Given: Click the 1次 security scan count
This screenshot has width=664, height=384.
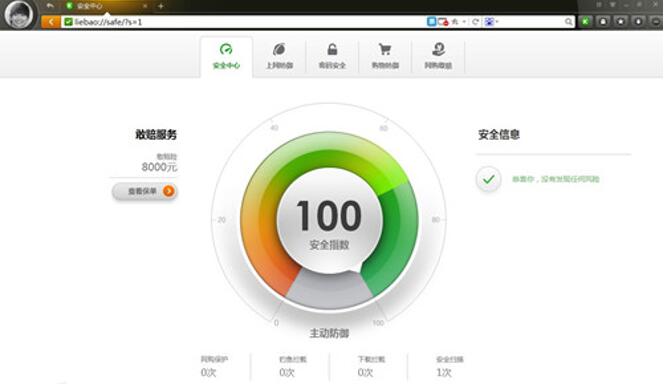Looking at the screenshot, I should tap(444, 373).
